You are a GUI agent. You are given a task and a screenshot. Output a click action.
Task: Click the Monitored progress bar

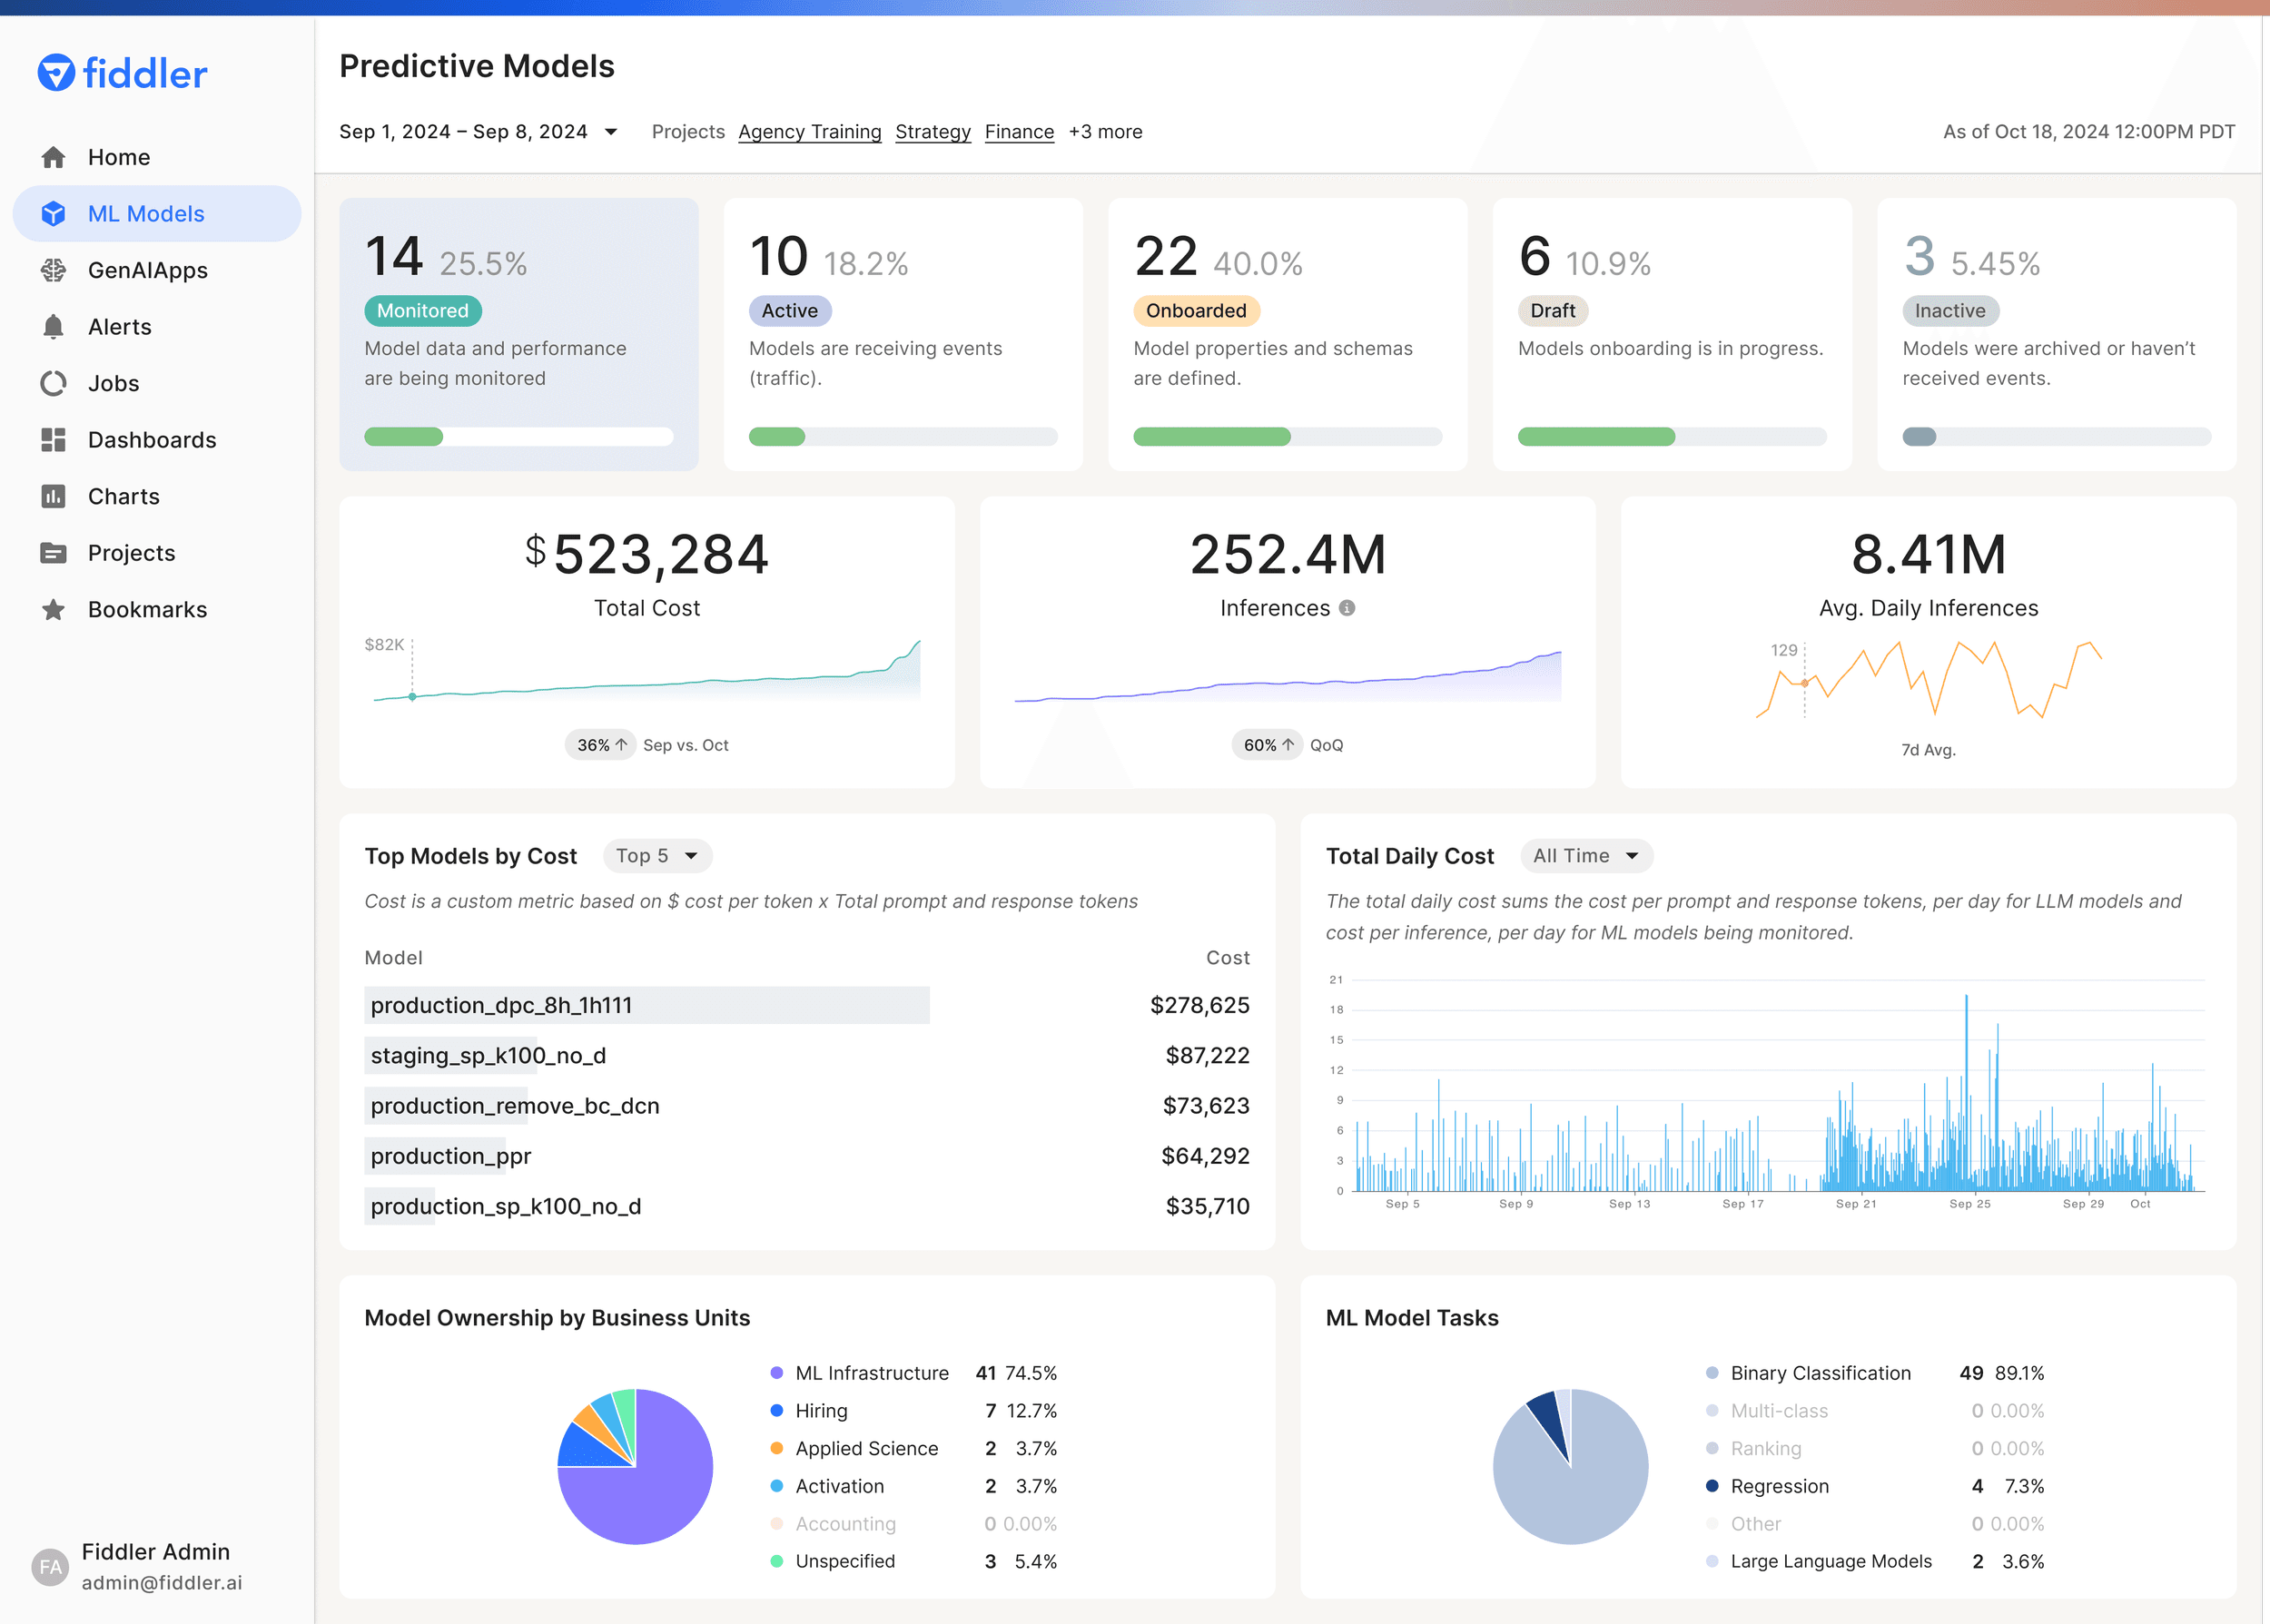point(519,437)
